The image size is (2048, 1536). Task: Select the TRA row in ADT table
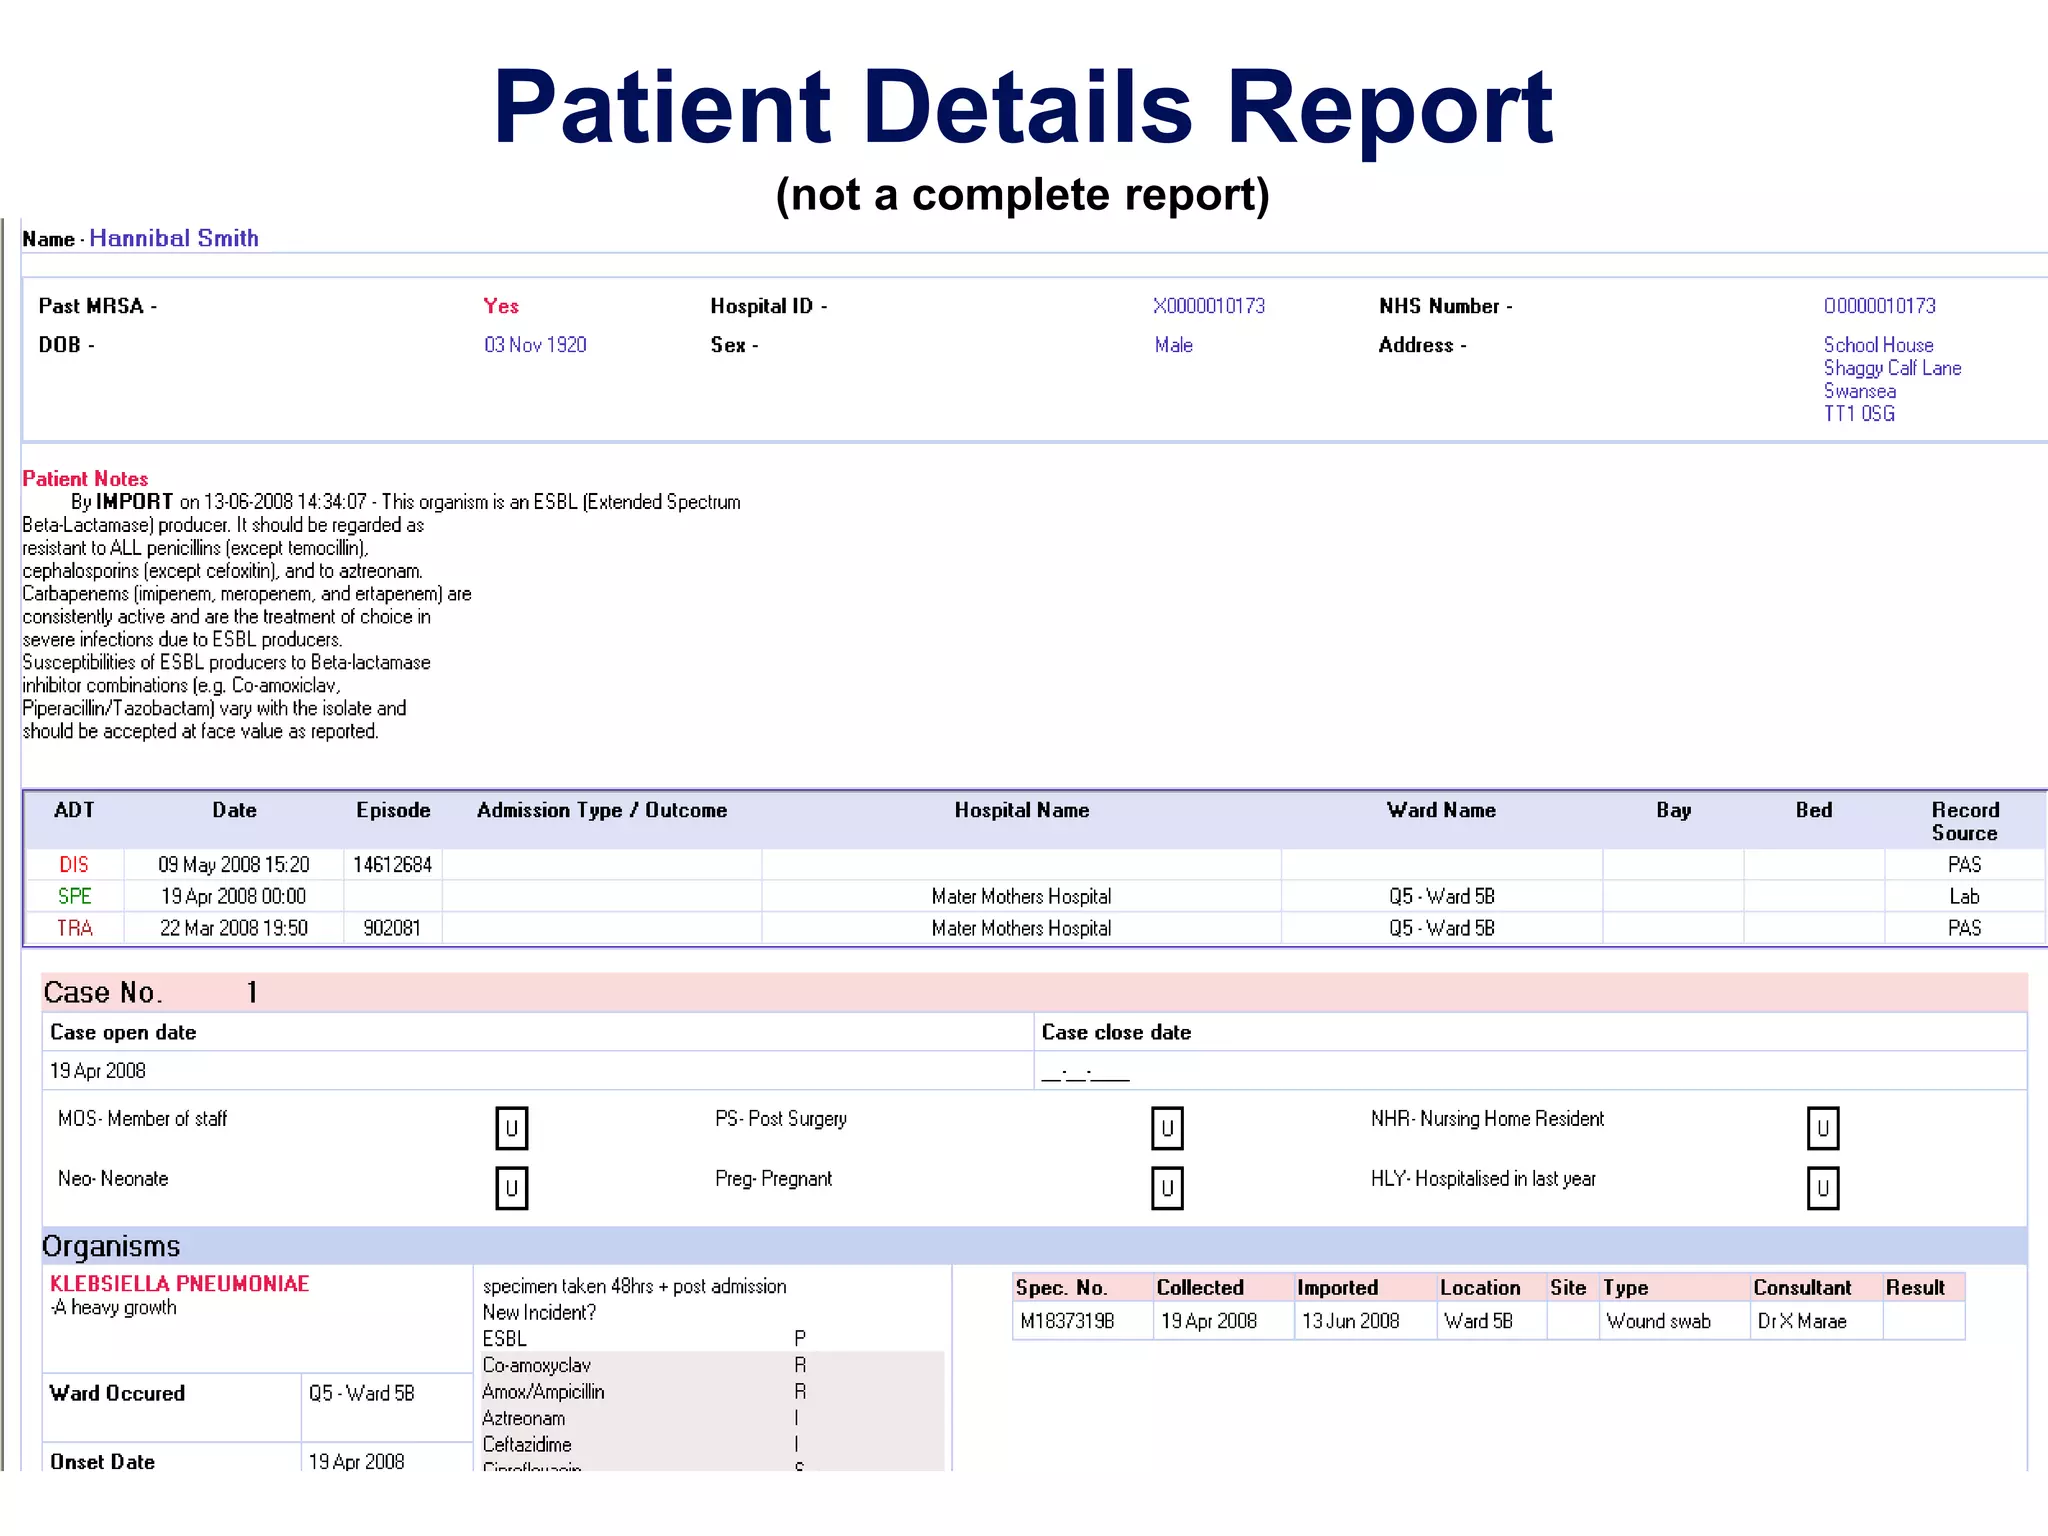pyautogui.click(x=1035, y=928)
